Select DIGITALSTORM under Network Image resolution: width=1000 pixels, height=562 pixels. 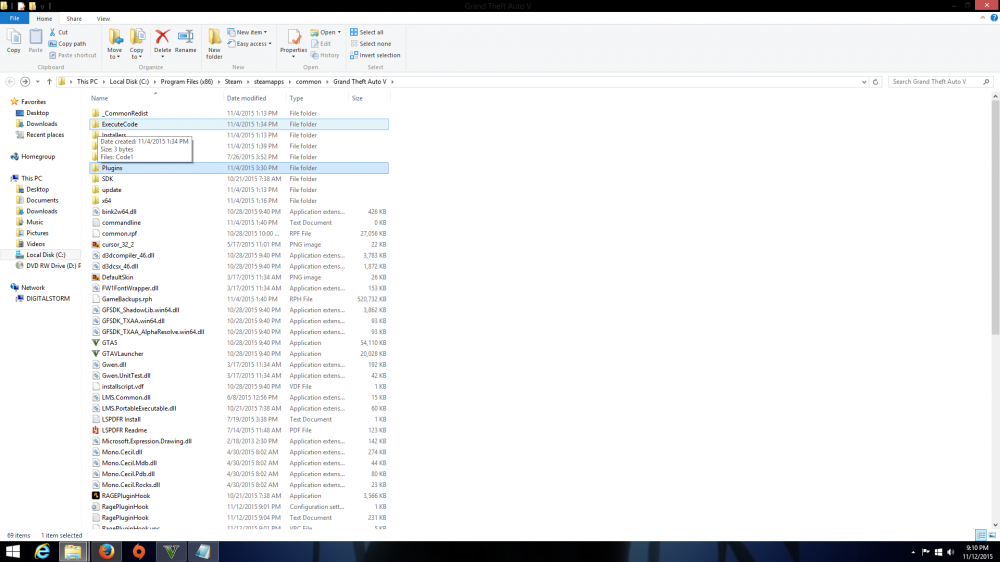pos(48,299)
